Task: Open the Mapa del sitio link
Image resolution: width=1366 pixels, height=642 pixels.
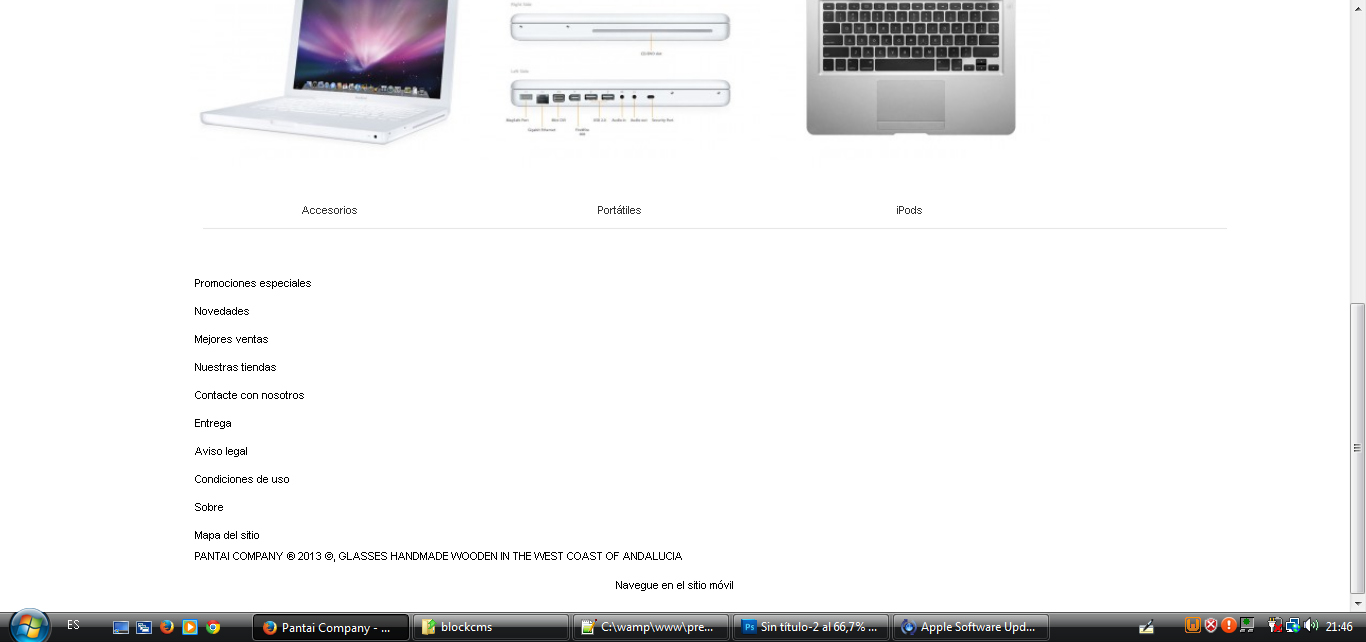Action: click(227, 535)
